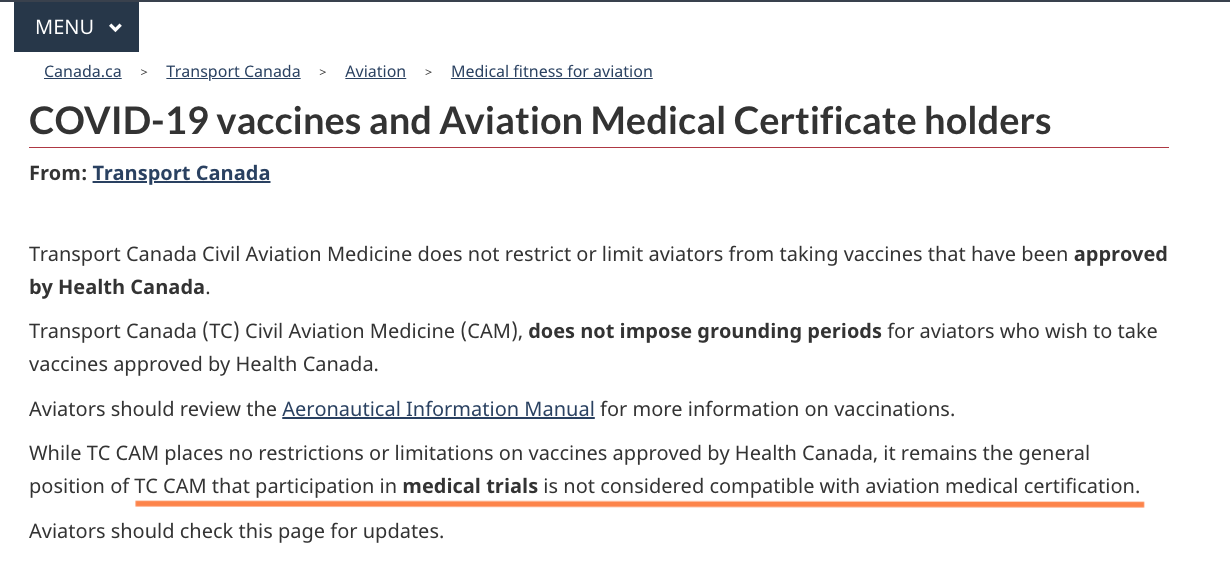This screenshot has height=564, width=1230.
Task: Click the COVID-19 vaccines page heading
Action: point(540,122)
